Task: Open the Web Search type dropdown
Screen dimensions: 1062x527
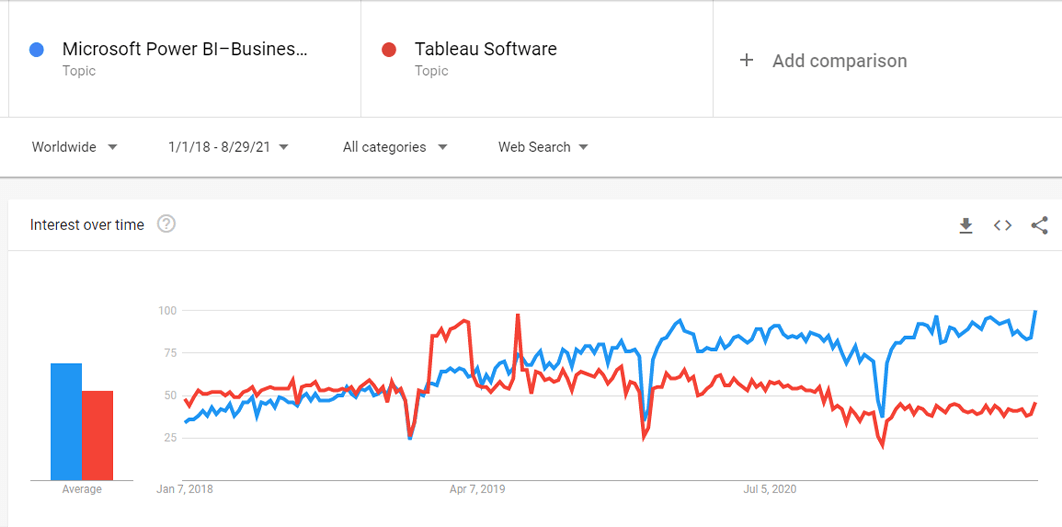Action: tap(543, 147)
